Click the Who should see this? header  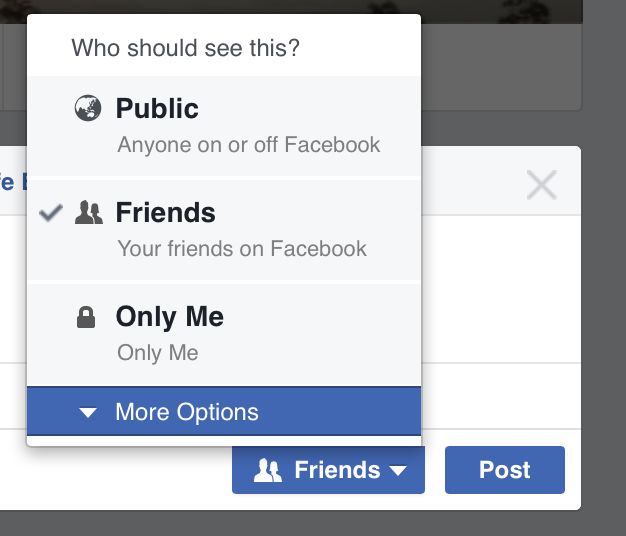click(185, 48)
